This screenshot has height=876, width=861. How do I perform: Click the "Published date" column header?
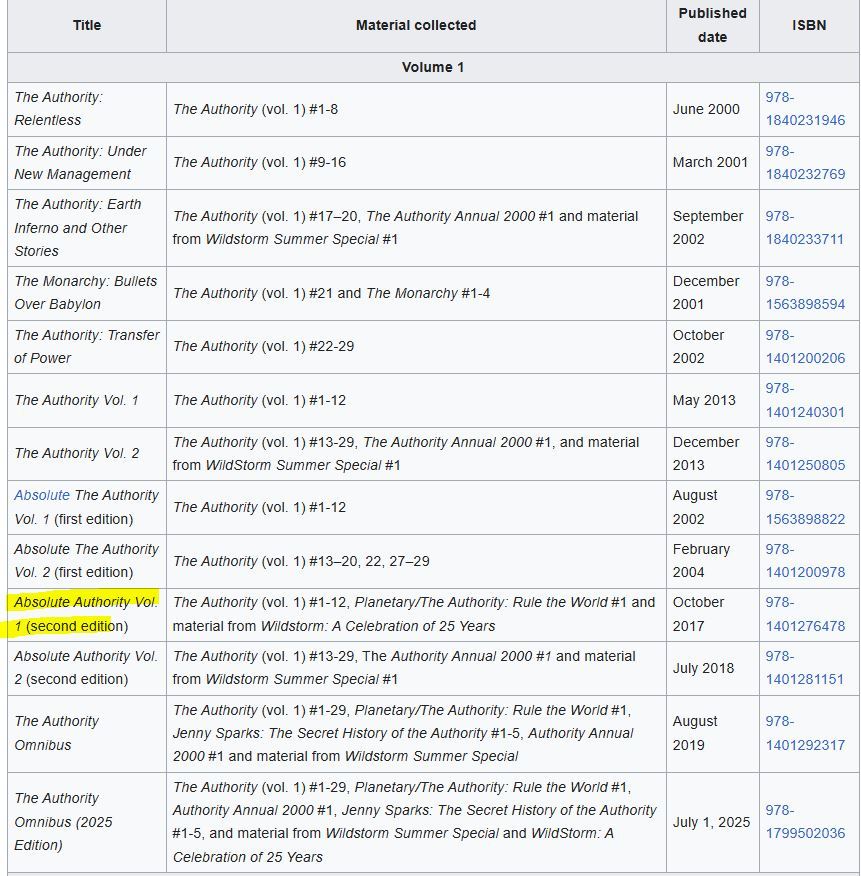click(713, 25)
